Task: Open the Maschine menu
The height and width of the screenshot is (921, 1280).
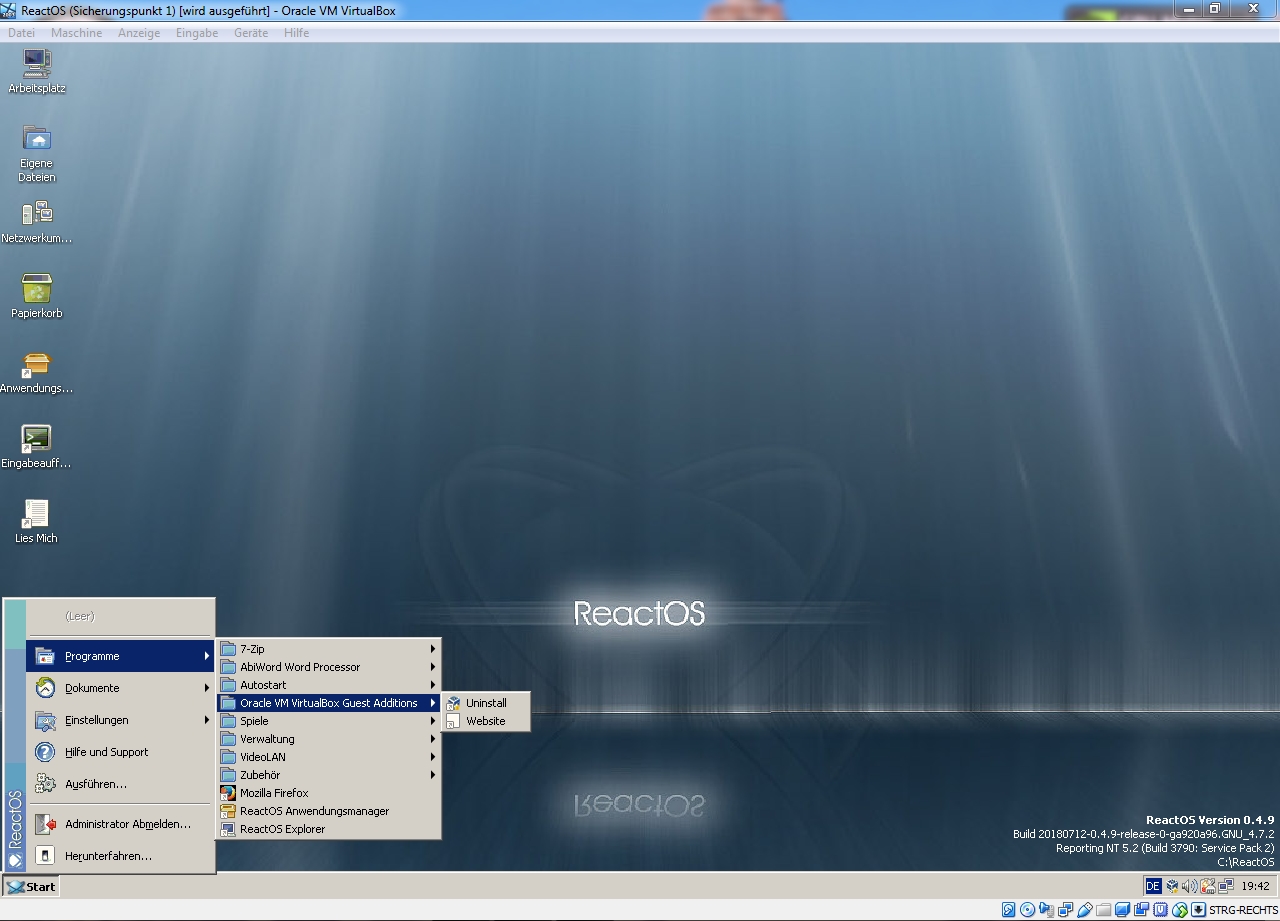Action: [x=77, y=33]
